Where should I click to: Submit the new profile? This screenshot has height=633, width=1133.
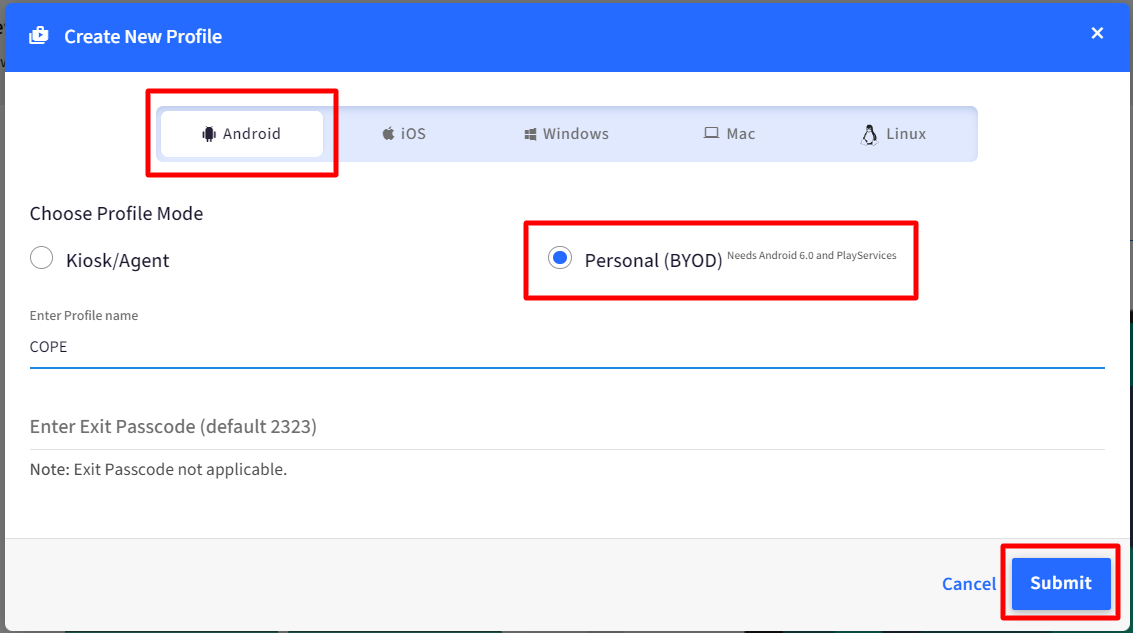point(1061,583)
